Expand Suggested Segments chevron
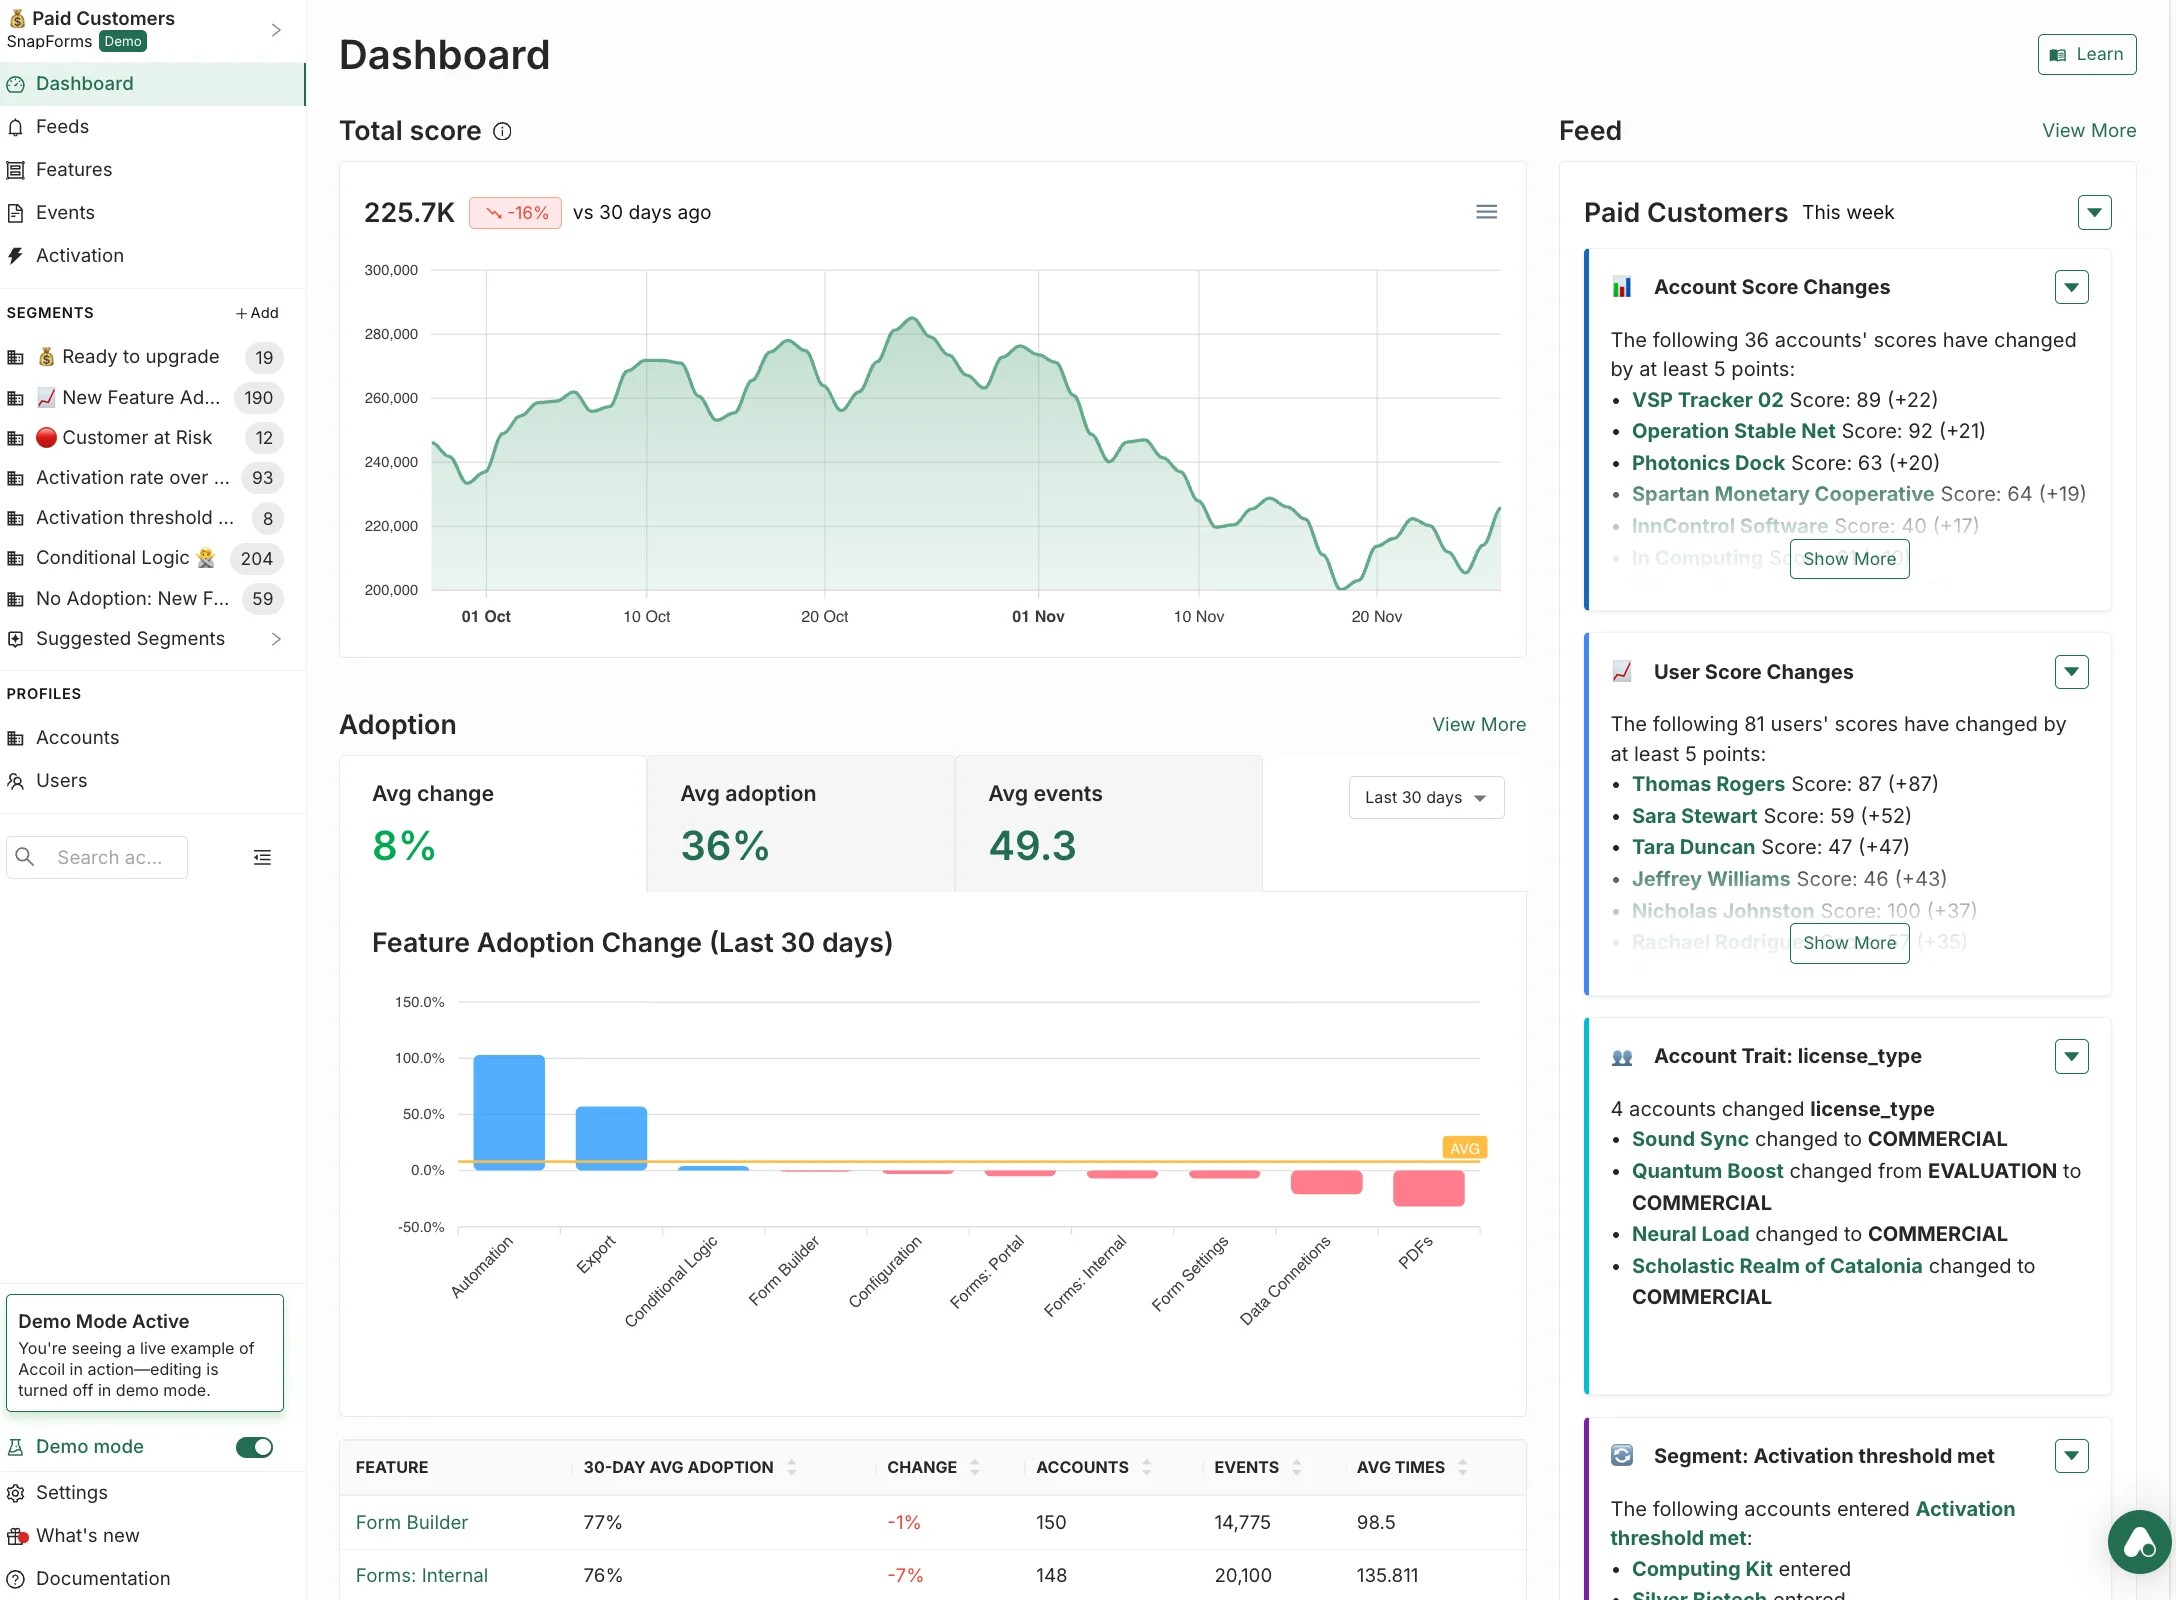Image resolution: width=2176 pixels, height=1600 pixels. [277, 639]
